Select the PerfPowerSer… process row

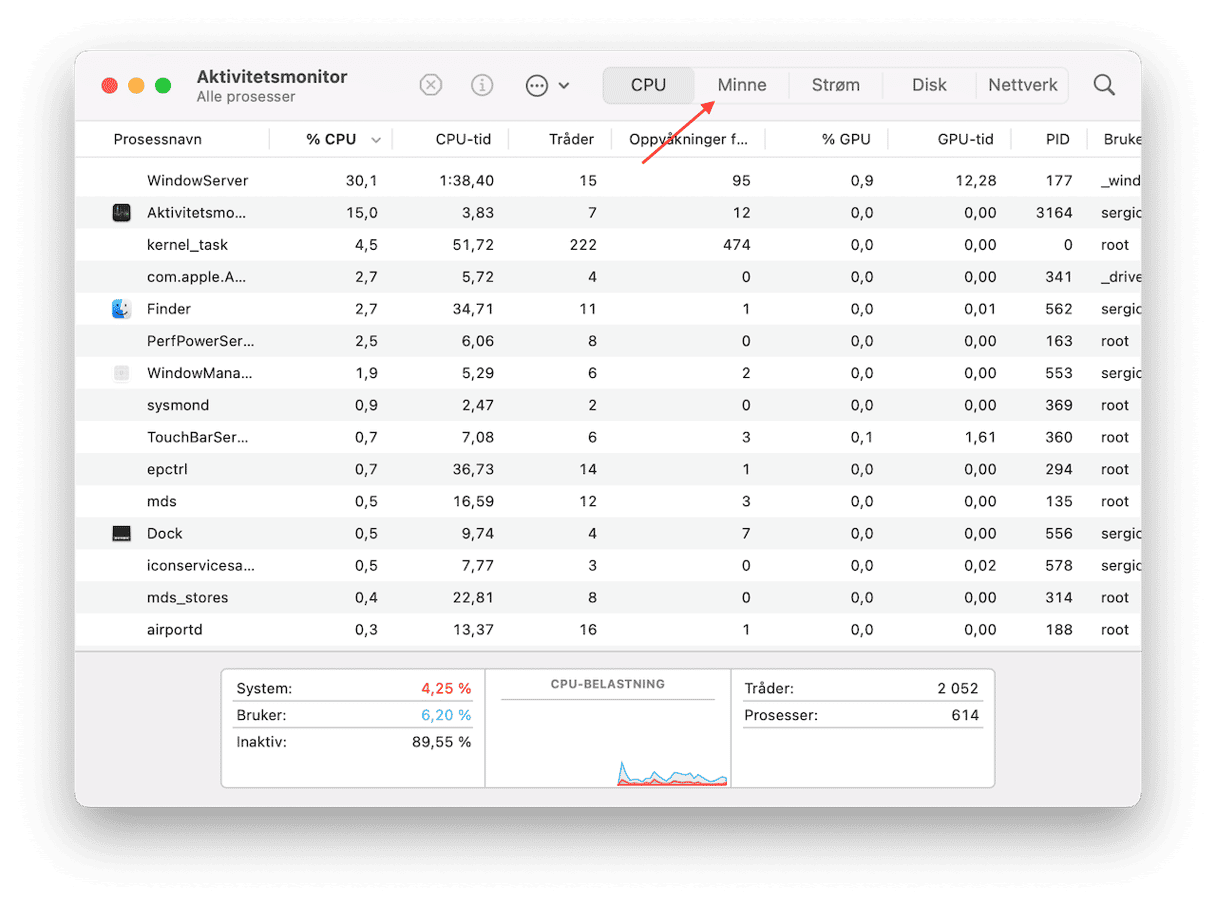point(608,341)
